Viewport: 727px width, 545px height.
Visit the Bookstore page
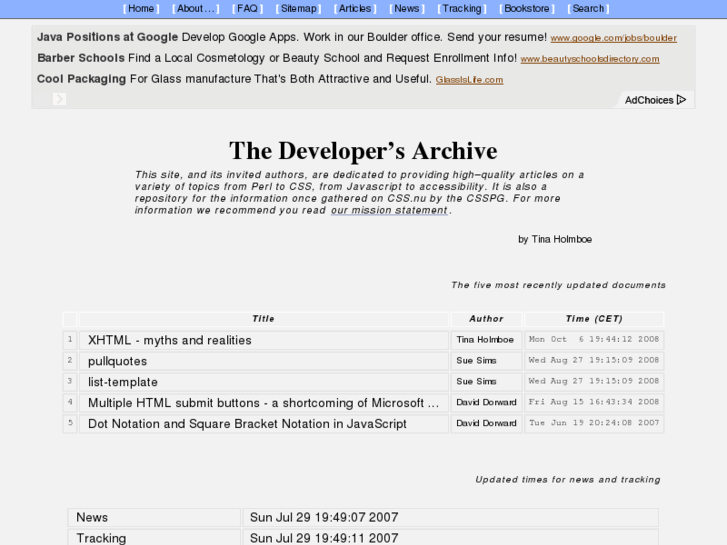click(x=527, y=8)
